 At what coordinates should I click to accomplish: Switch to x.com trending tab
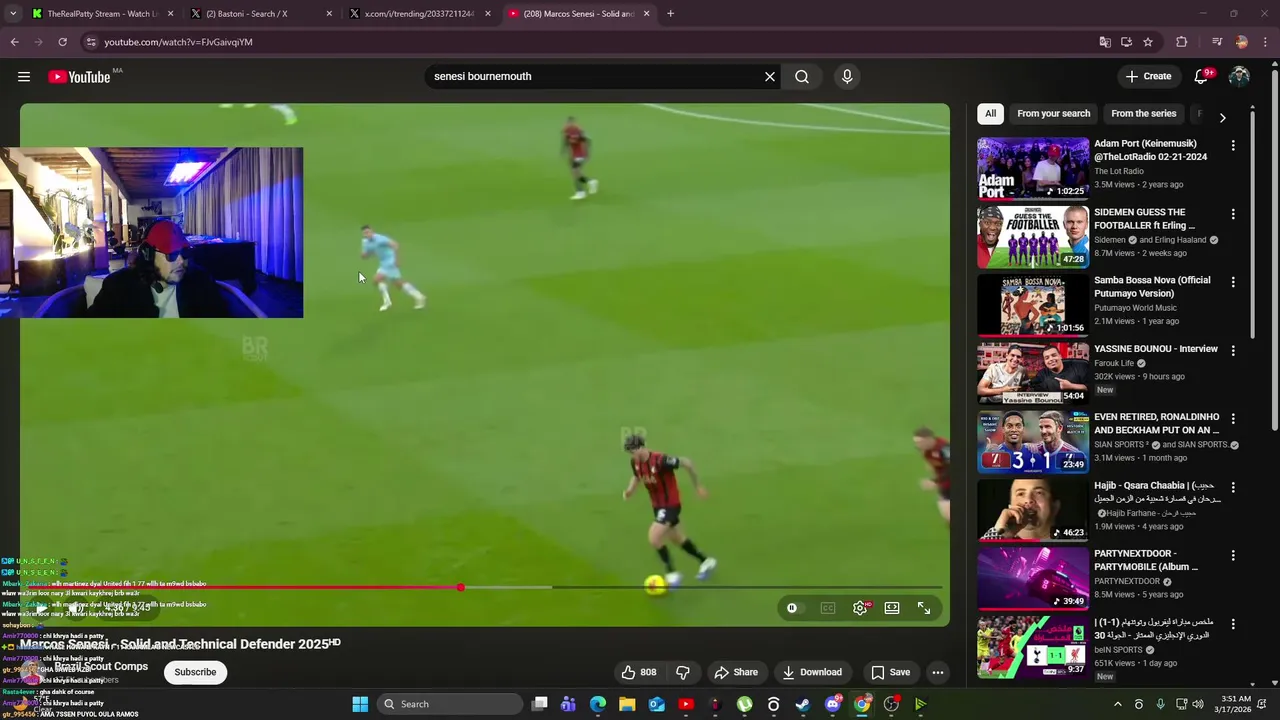click(x=419, y=14)
